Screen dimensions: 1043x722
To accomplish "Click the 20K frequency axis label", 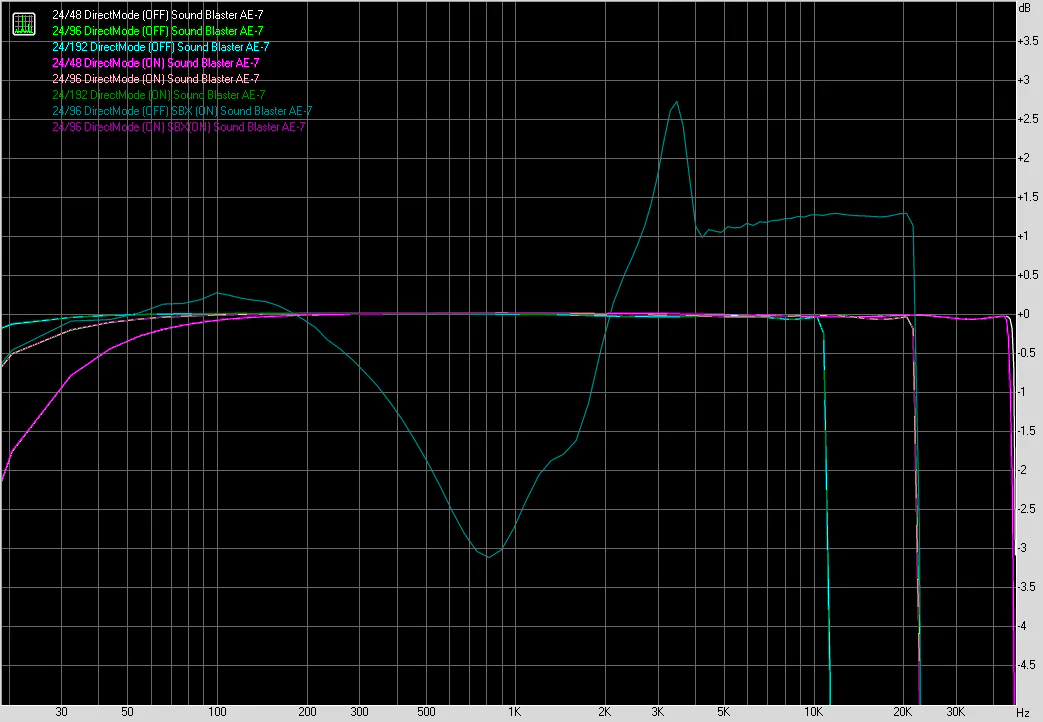I will (x=903, y=711).
